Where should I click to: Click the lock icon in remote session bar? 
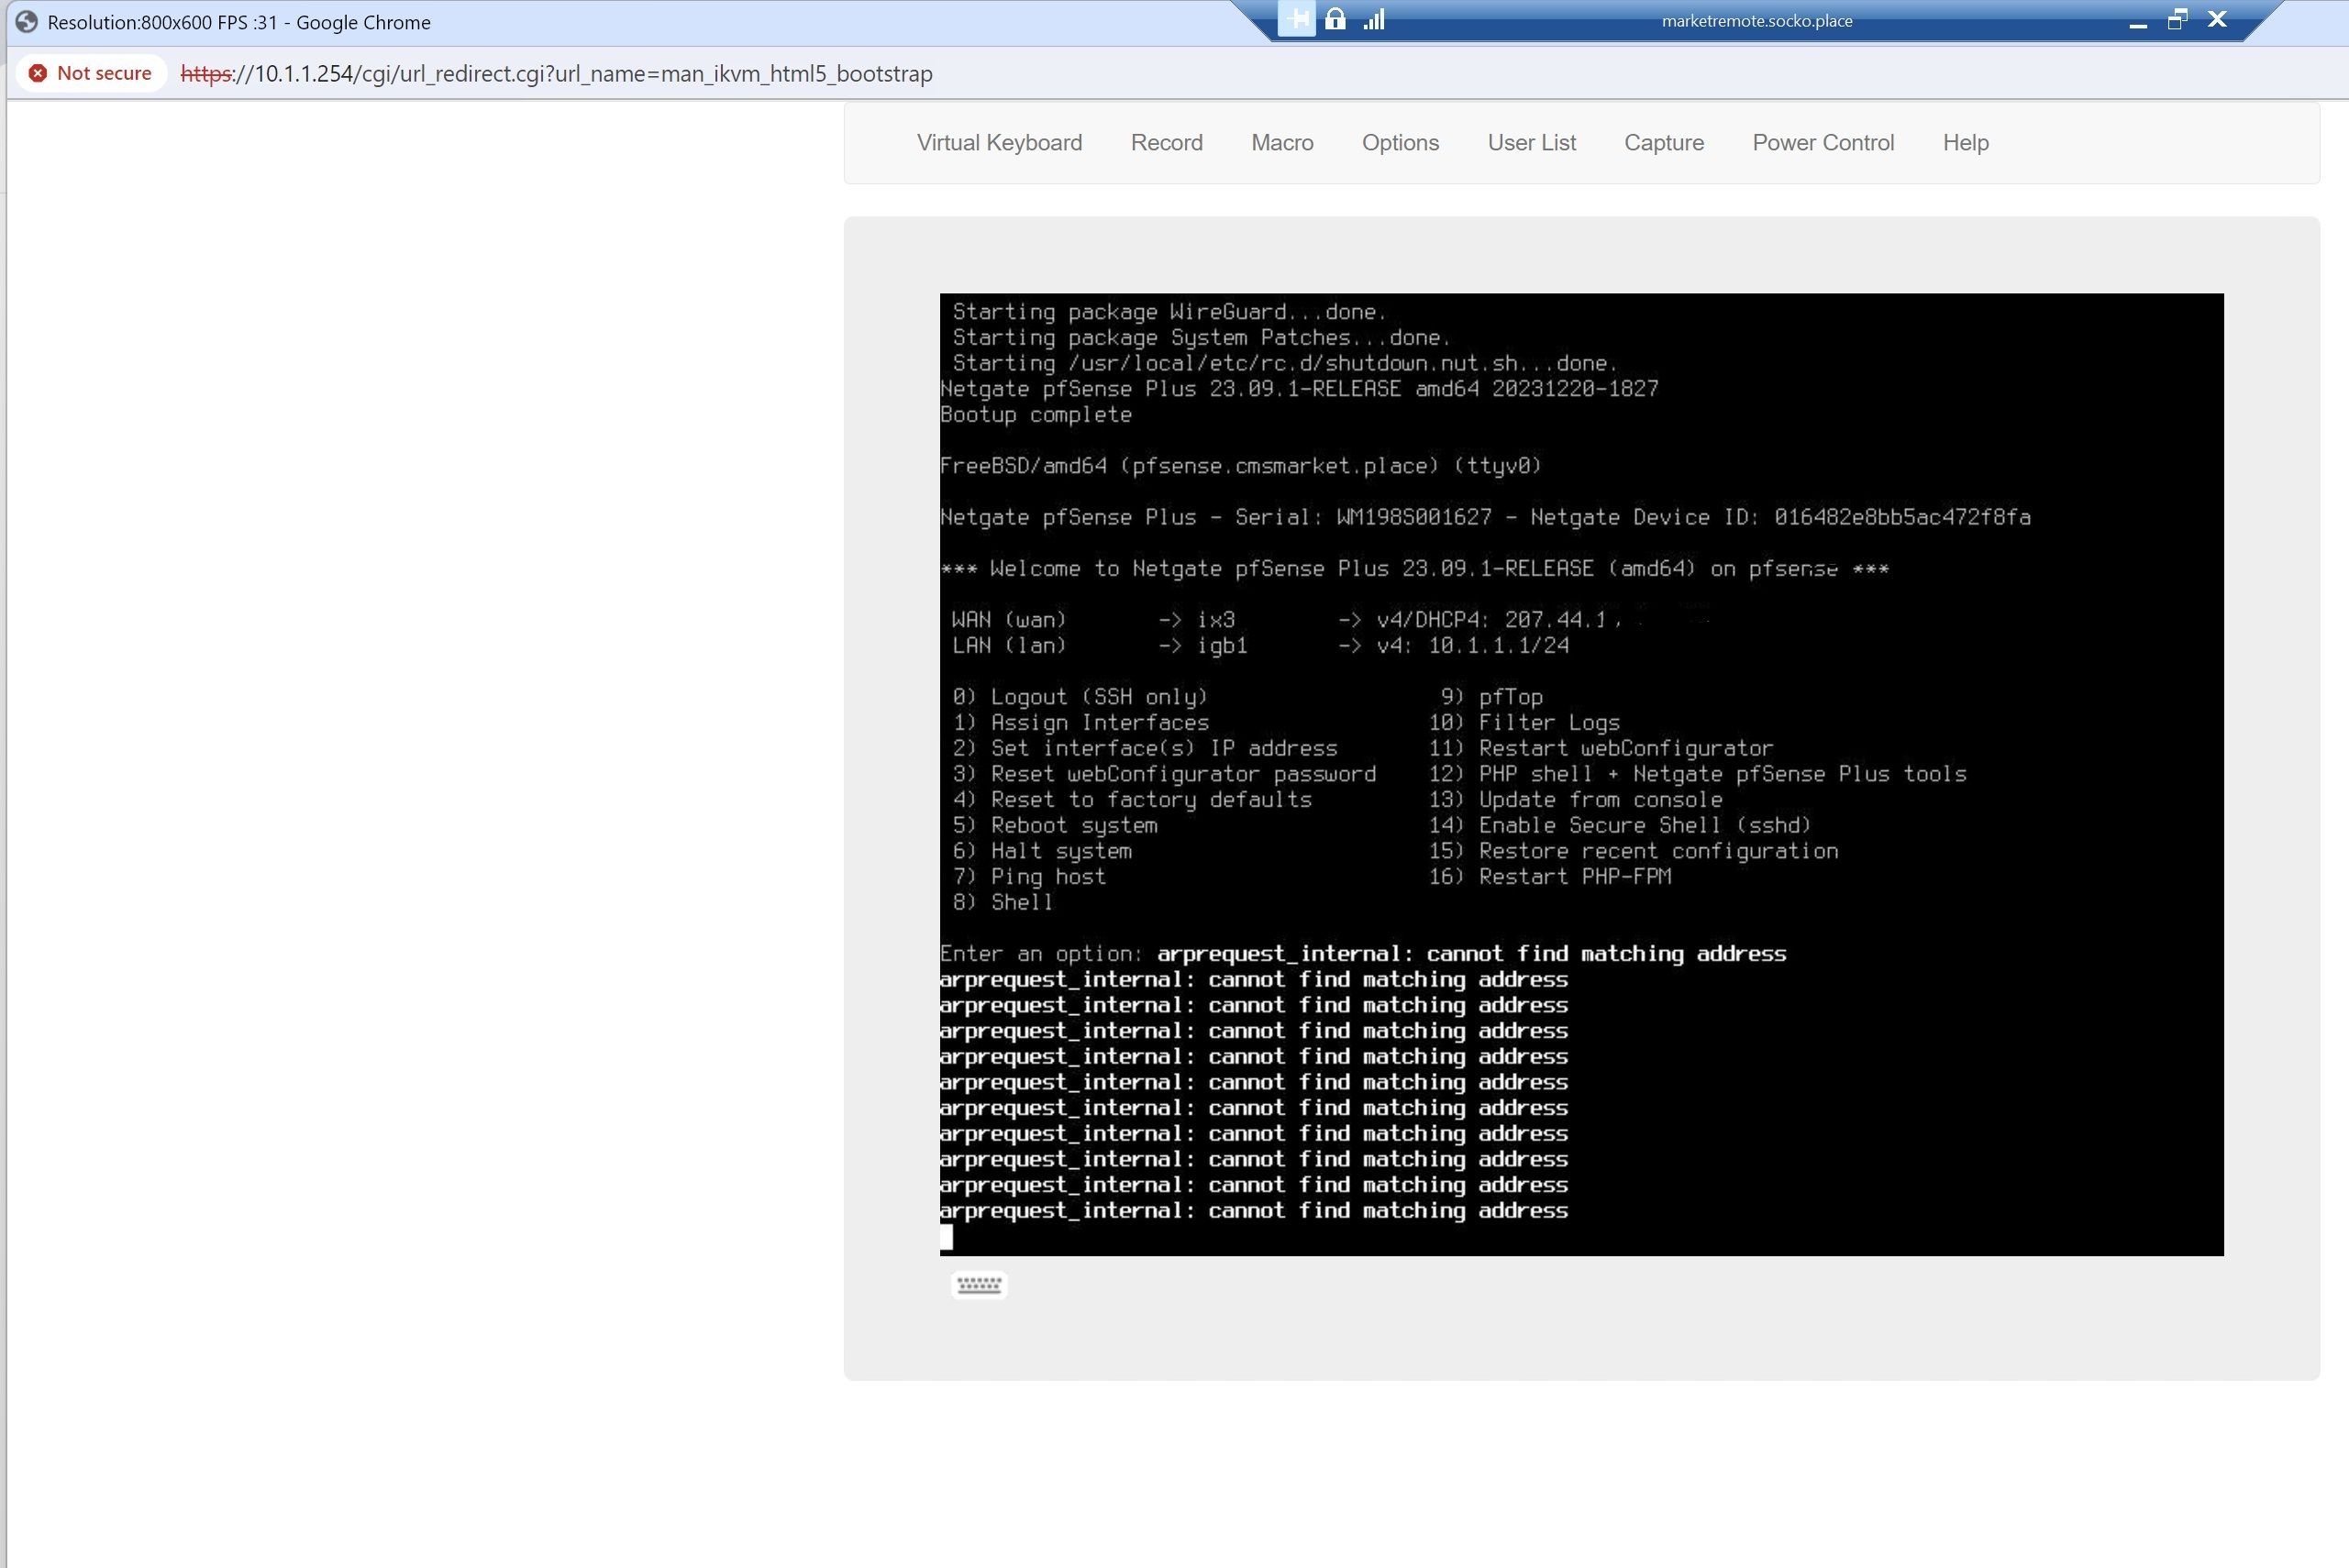click(1335, 19)
